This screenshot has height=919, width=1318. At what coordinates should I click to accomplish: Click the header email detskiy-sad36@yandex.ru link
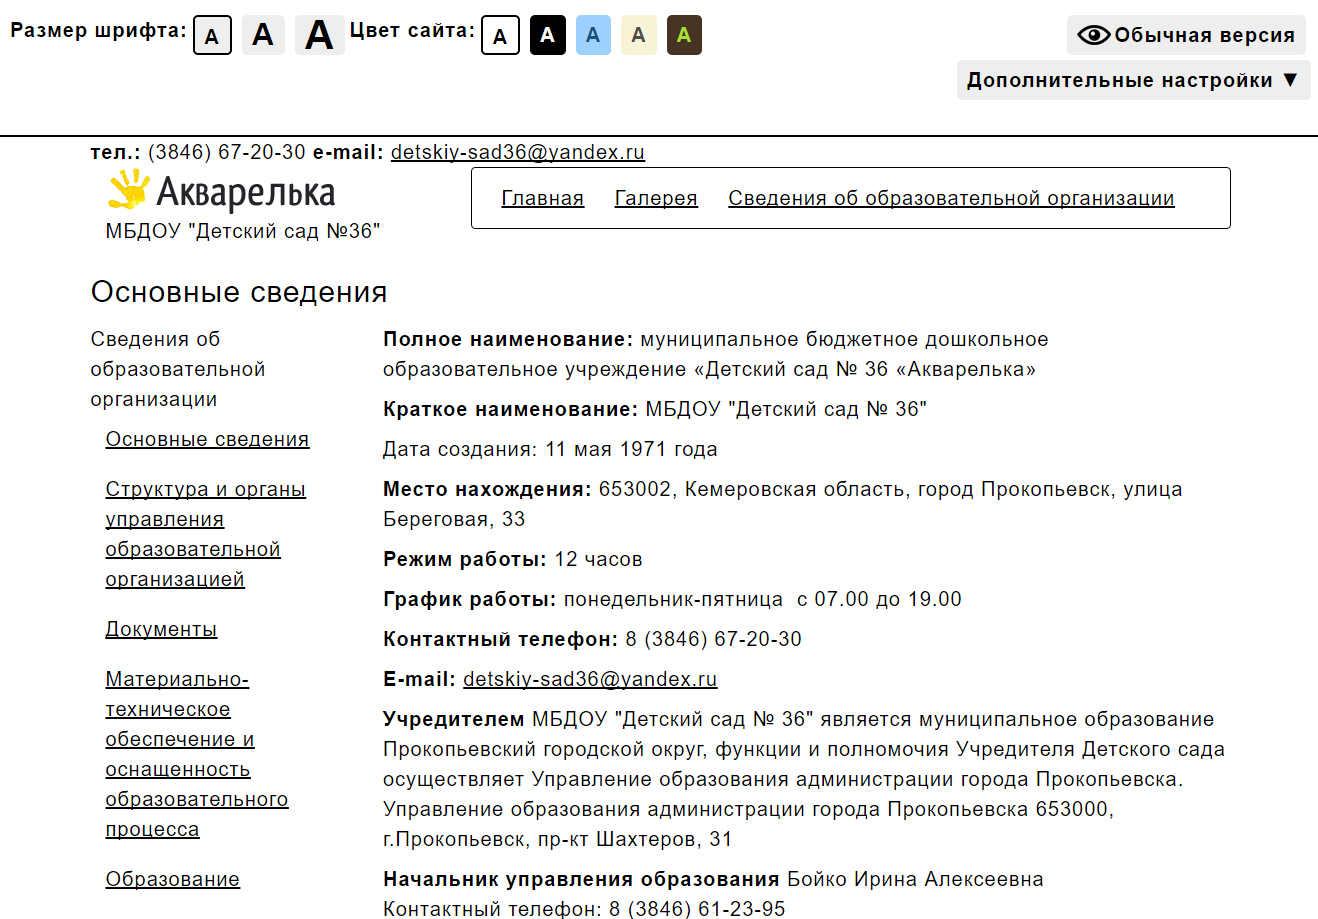(x=517, y=152)
